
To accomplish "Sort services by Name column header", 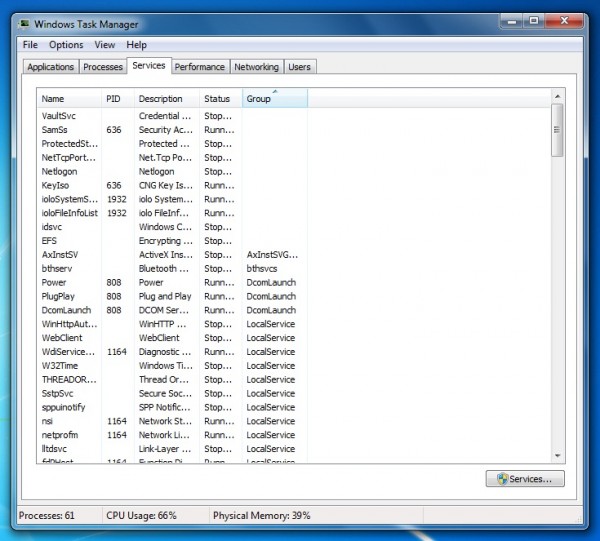I will 69,99.
